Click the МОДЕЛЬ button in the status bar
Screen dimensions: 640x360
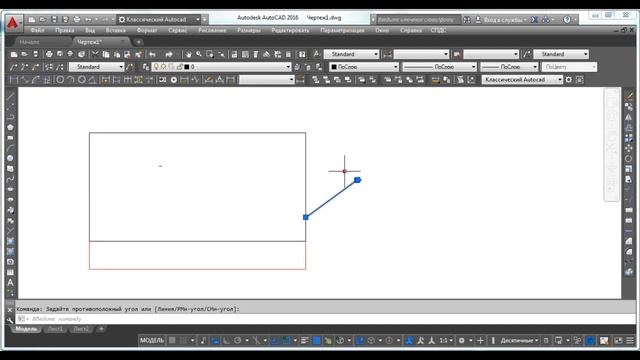coord(152,340)
